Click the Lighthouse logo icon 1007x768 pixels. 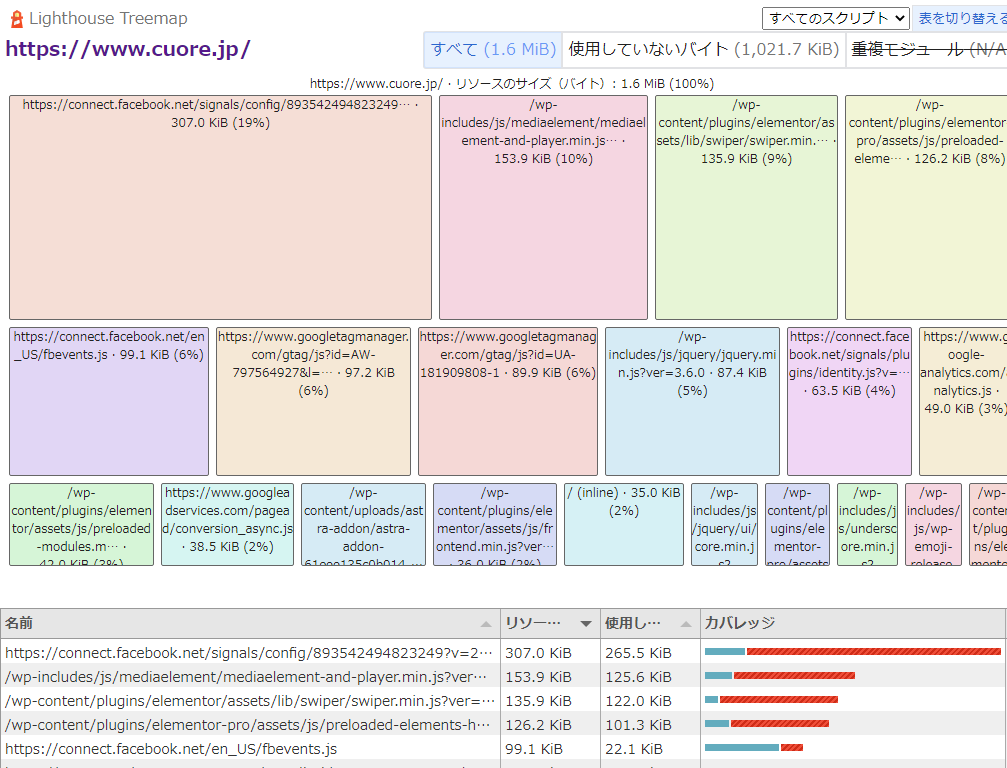(x=16, y=18)
